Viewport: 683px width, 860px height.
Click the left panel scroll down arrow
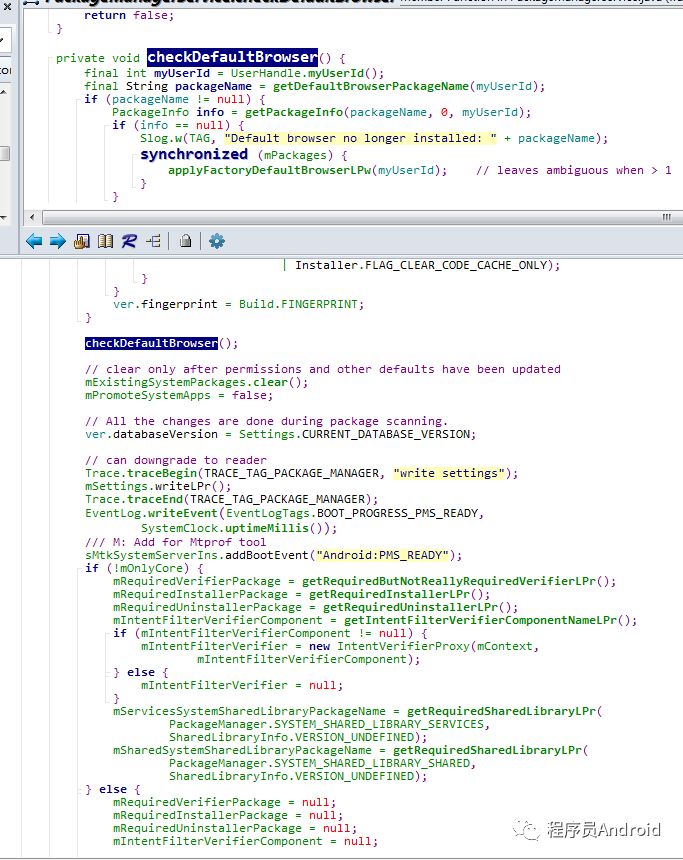pyautogui.click(x=4, y=218)
